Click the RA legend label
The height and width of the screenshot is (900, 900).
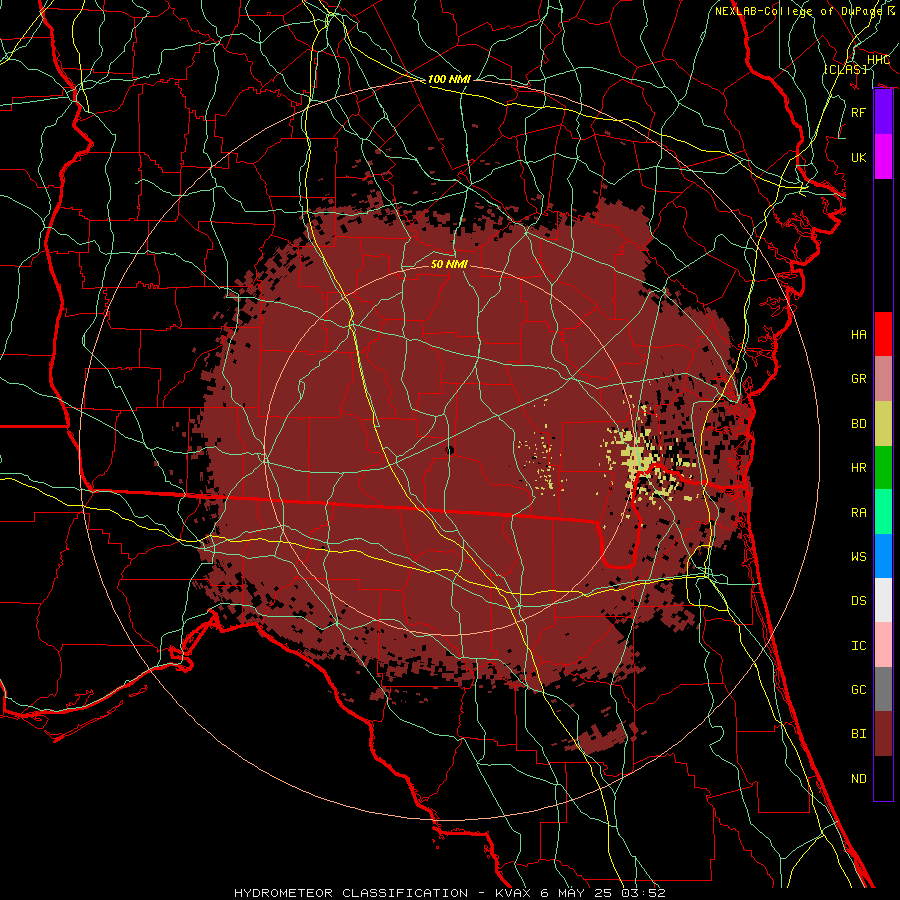858,512
